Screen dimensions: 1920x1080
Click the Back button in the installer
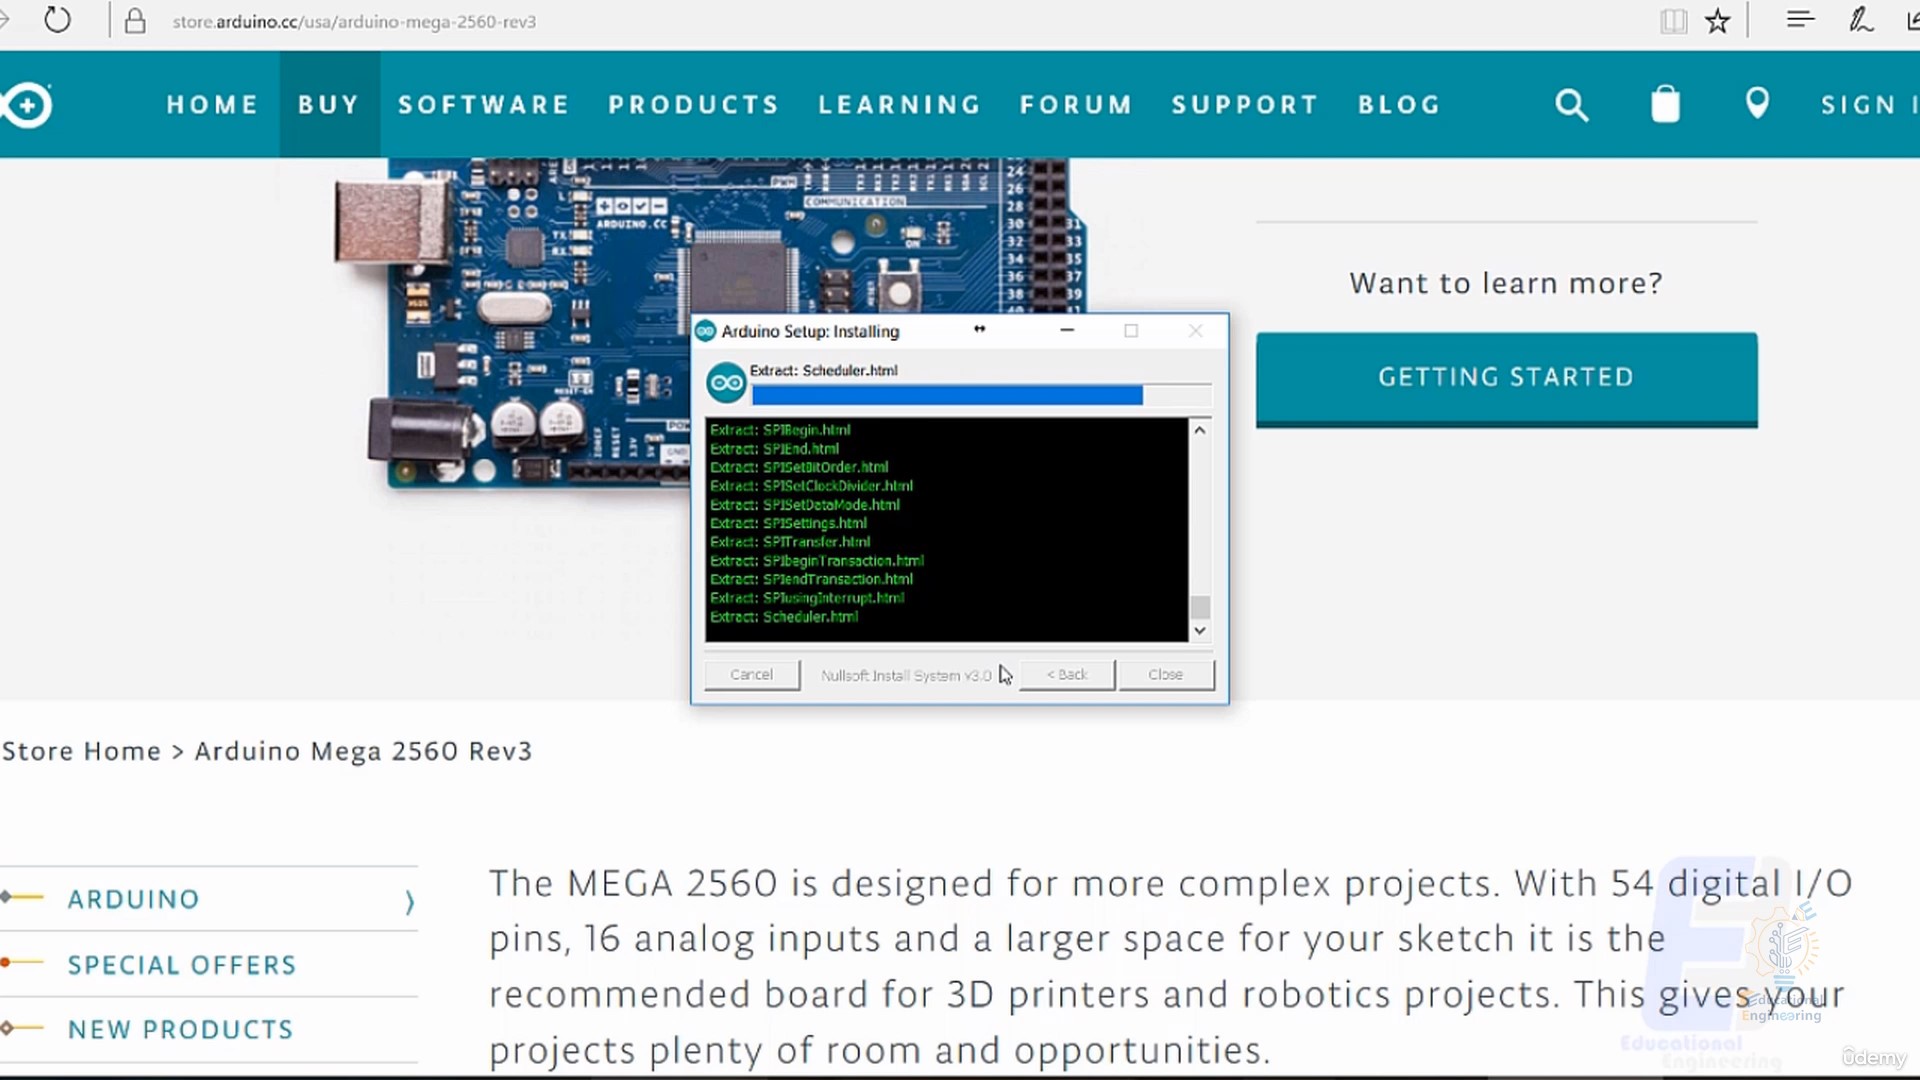point(1067,675)
